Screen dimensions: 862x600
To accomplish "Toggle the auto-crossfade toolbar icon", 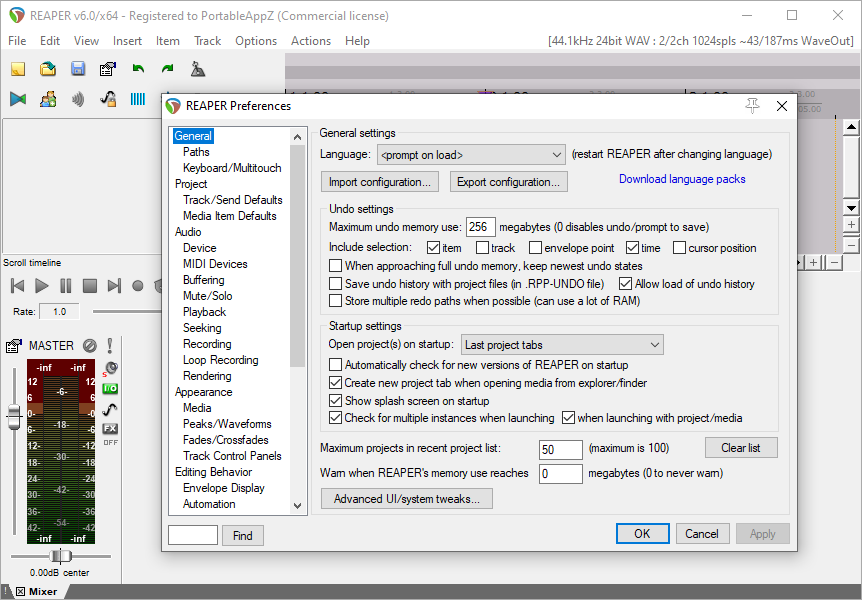I will pyautogui.click(x=18, y=99).
